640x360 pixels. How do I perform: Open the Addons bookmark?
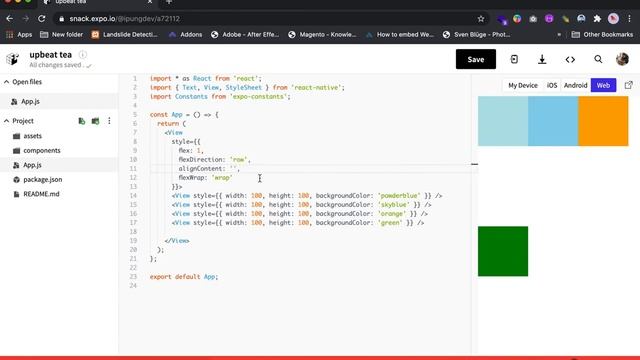[x=186, y=35]
